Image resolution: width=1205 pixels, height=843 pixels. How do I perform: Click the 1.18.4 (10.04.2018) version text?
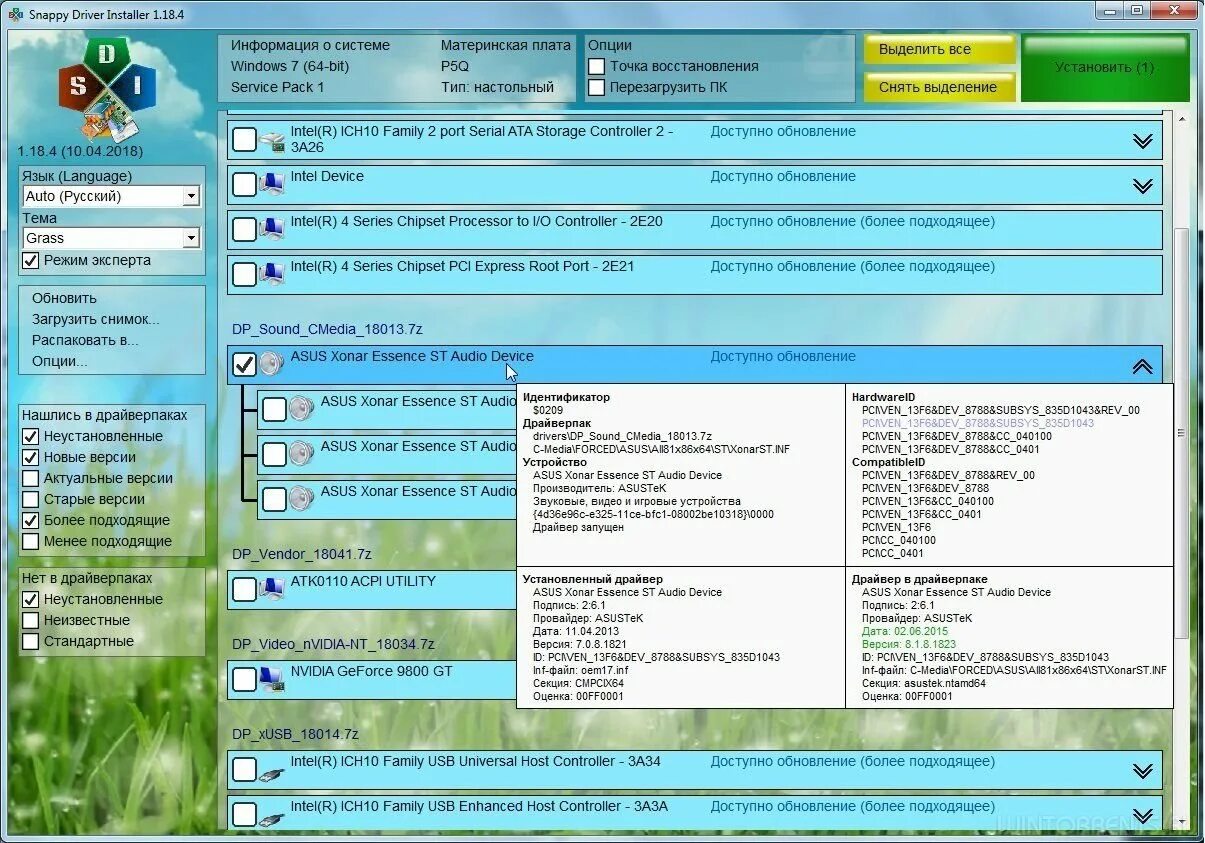(80, 151)
